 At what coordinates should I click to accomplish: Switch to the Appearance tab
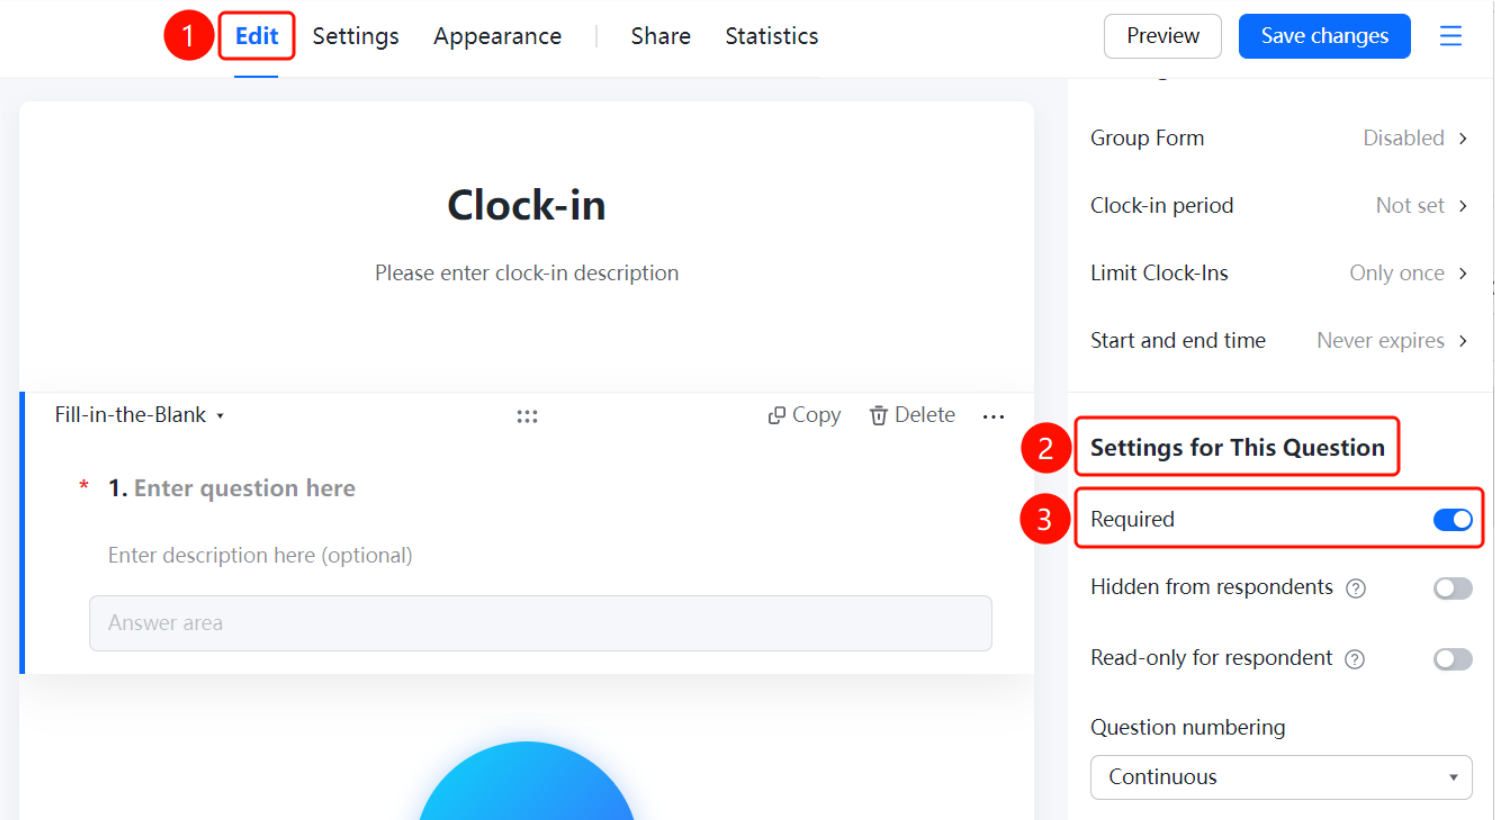pyautogui.click(x=497, y=36)
